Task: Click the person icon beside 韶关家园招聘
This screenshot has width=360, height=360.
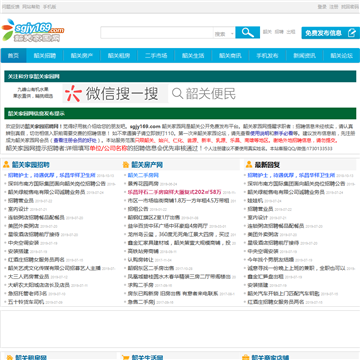Action: 6,164
